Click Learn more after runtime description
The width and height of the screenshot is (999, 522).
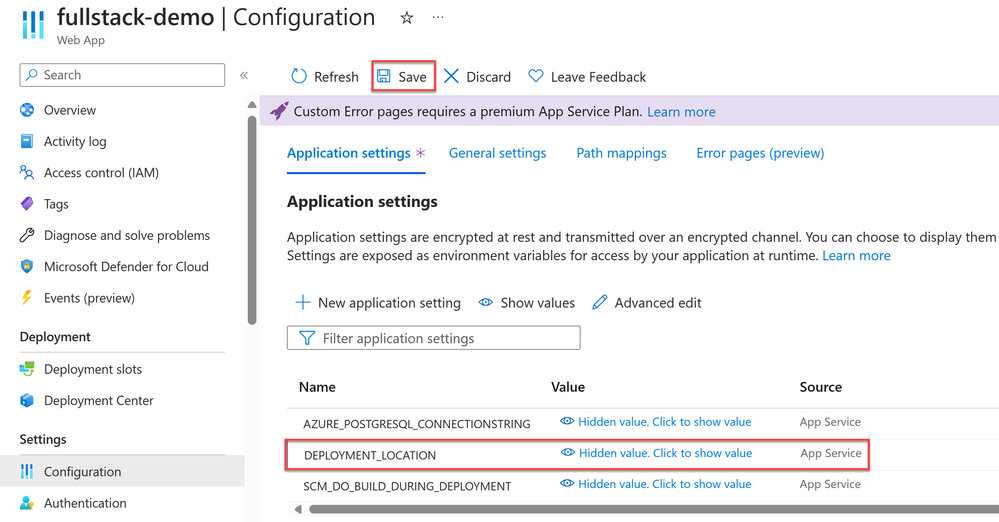[x=856, y=256]
